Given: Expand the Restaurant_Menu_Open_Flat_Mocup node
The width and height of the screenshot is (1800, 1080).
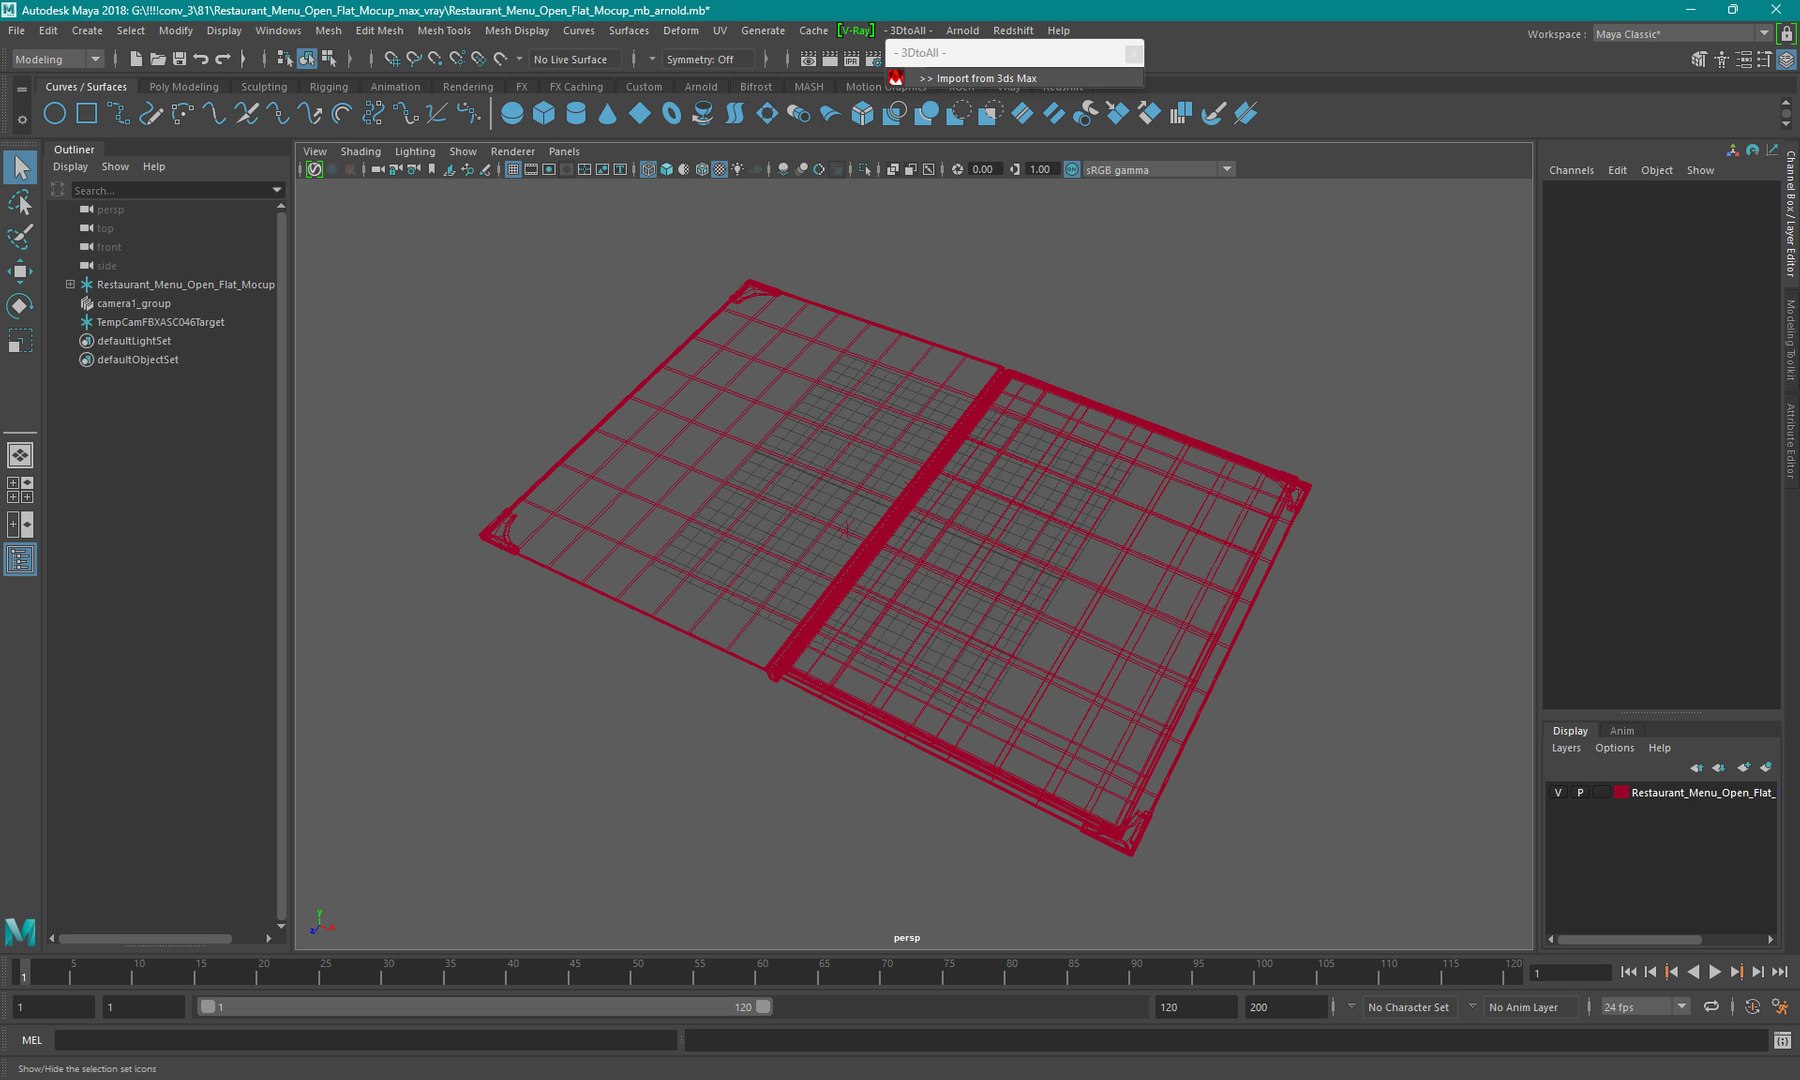Looking at the screenshot, I should tap(71, 284).
